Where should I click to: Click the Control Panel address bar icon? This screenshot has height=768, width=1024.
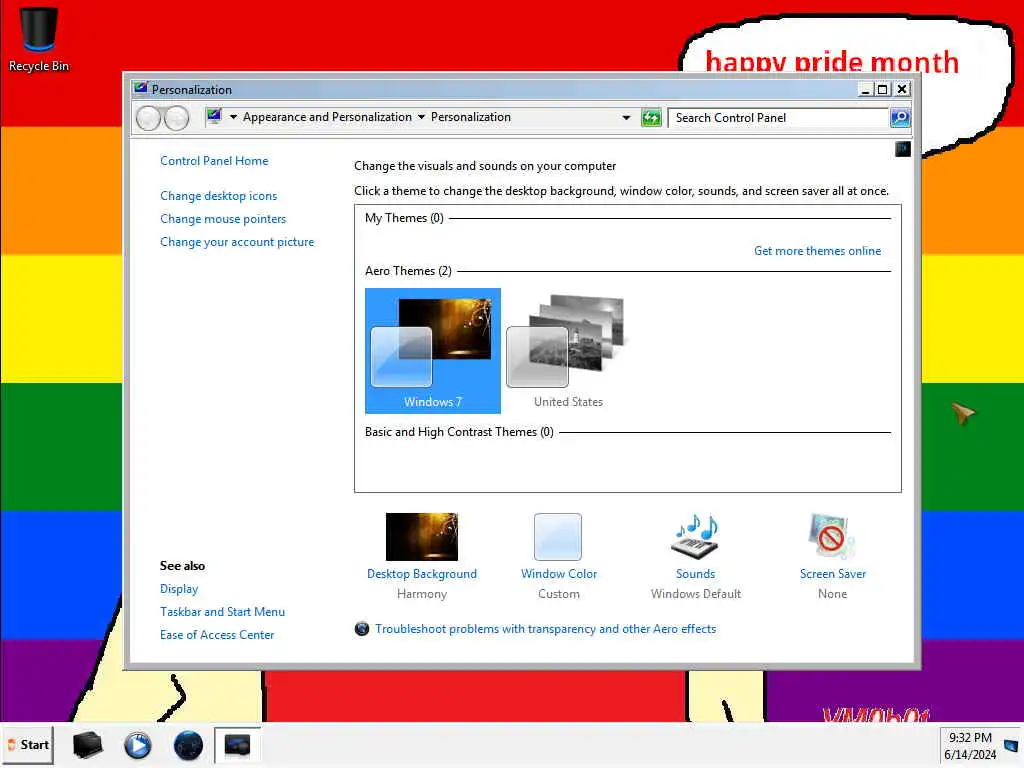click(214, 117)
